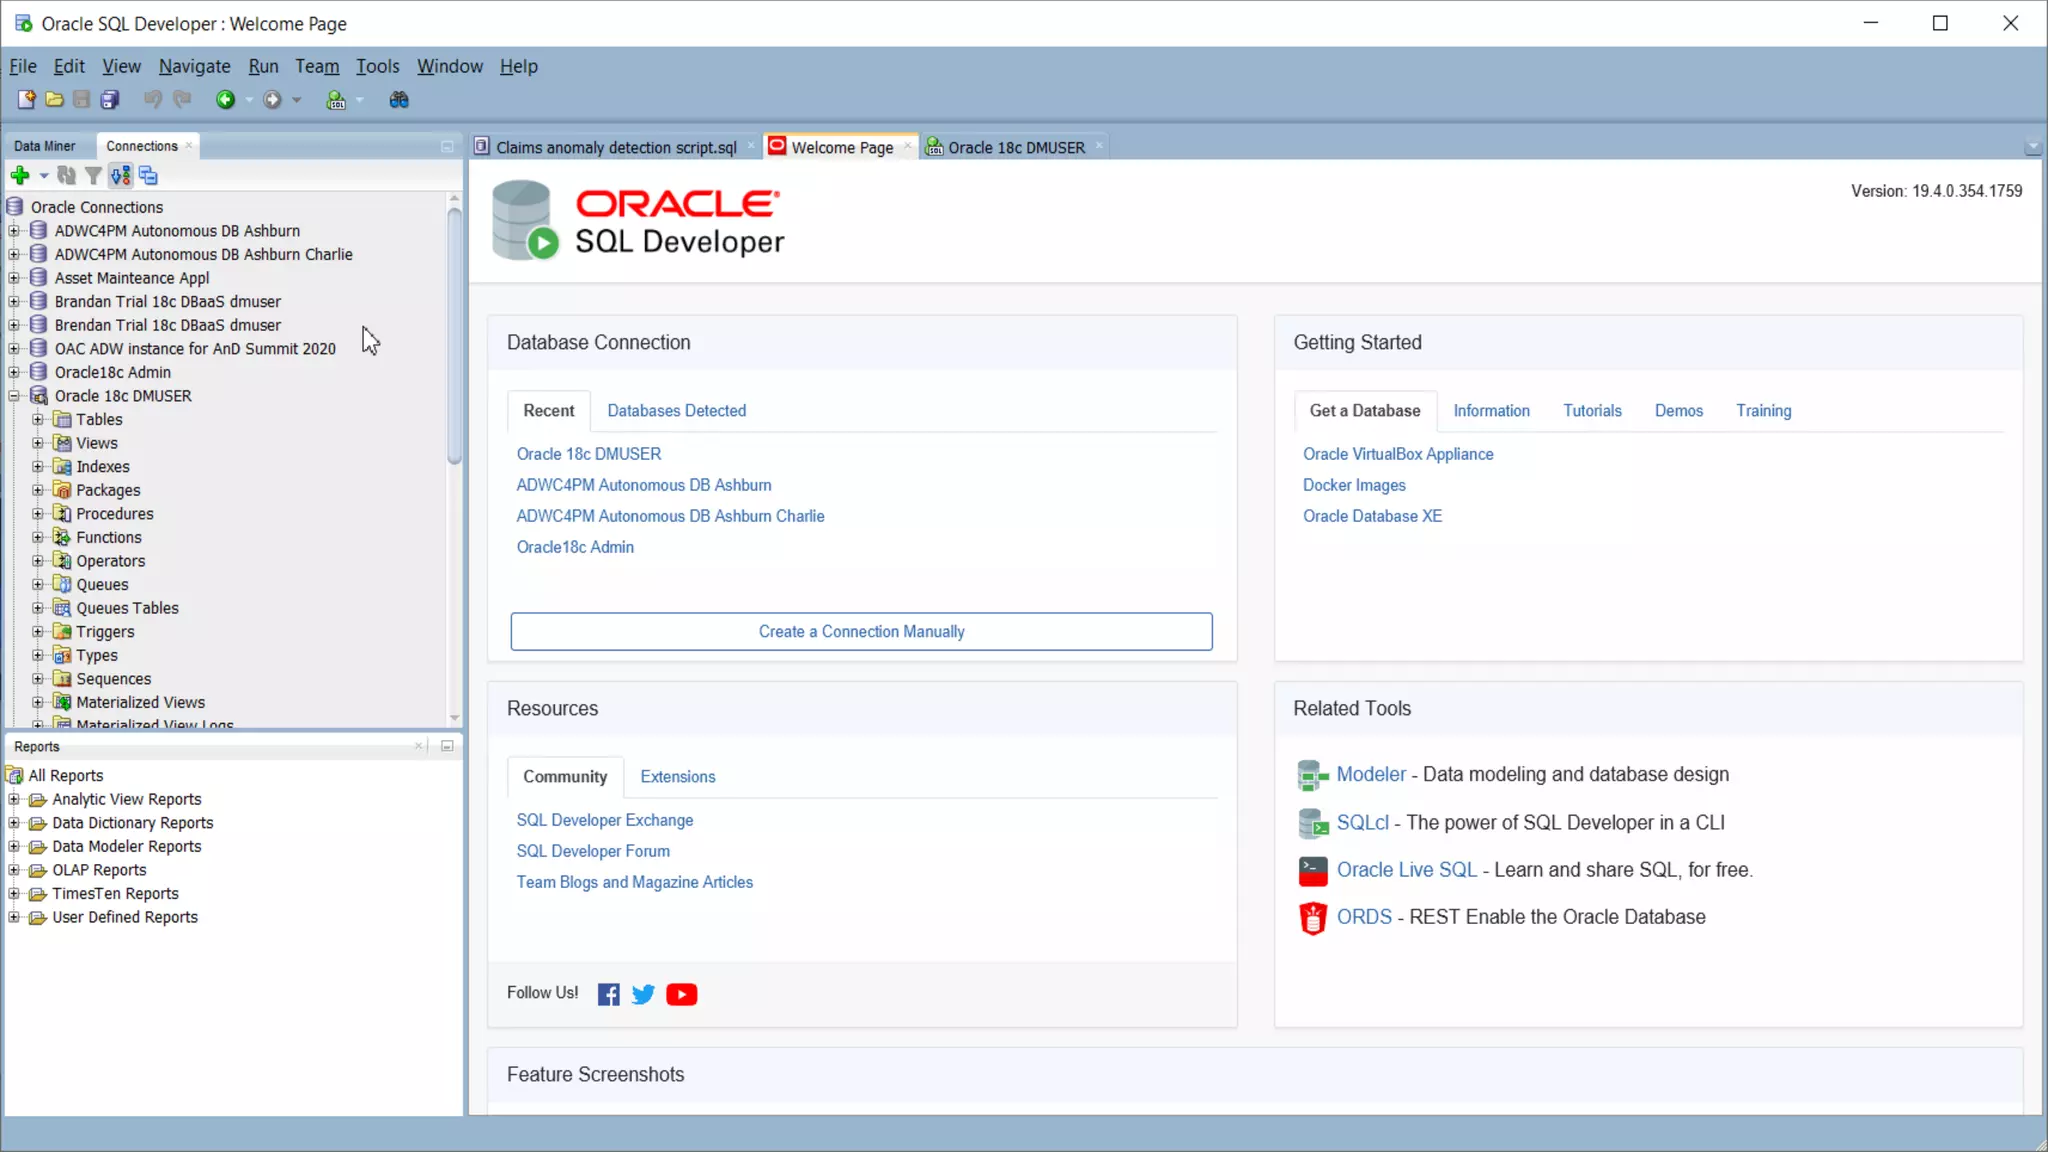Click the Connections scrollbar down arrow
The width and height of the screenshot is (2048, 1152).
click(x=454, y=718)
